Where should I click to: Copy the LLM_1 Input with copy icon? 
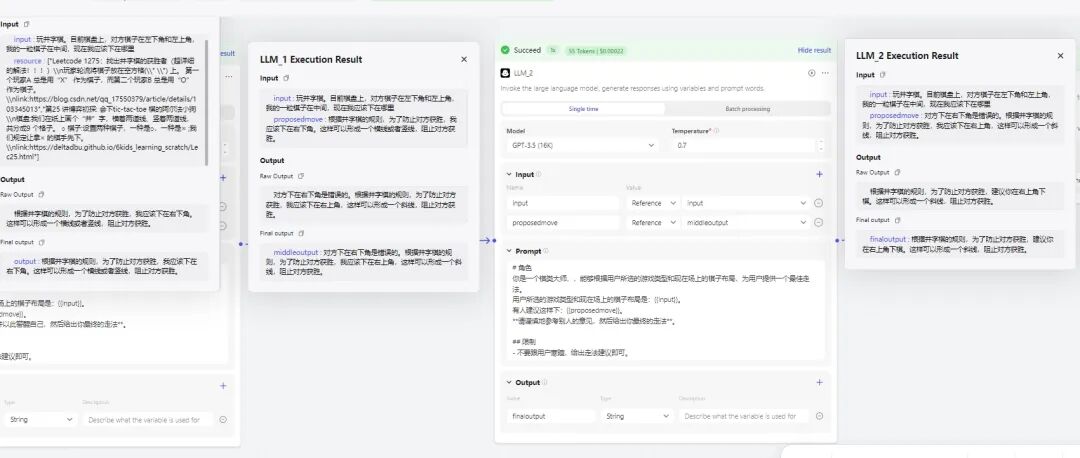tap(284, 78)
